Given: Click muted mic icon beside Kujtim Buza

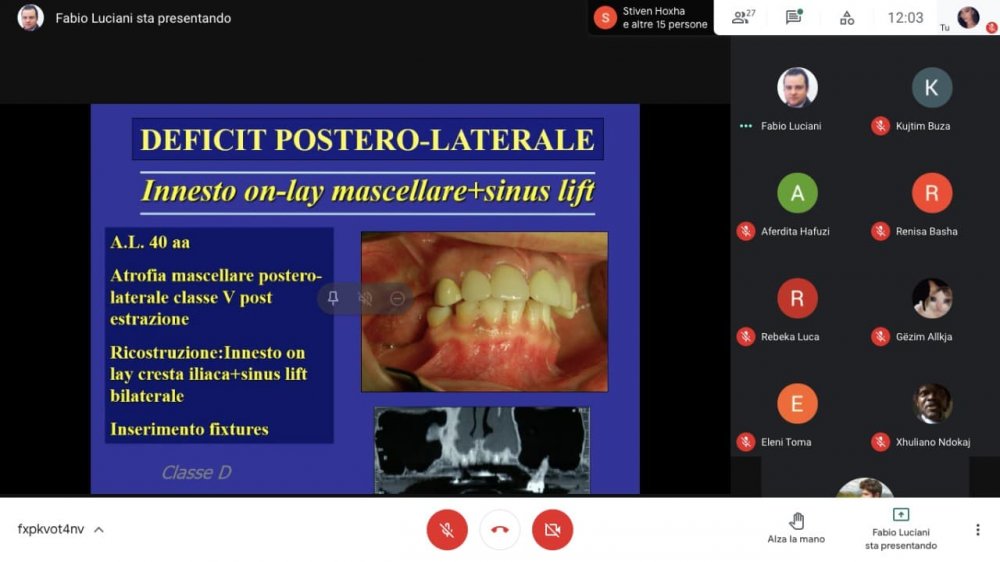Looking at the screenshot, I should tap(880, 126).
